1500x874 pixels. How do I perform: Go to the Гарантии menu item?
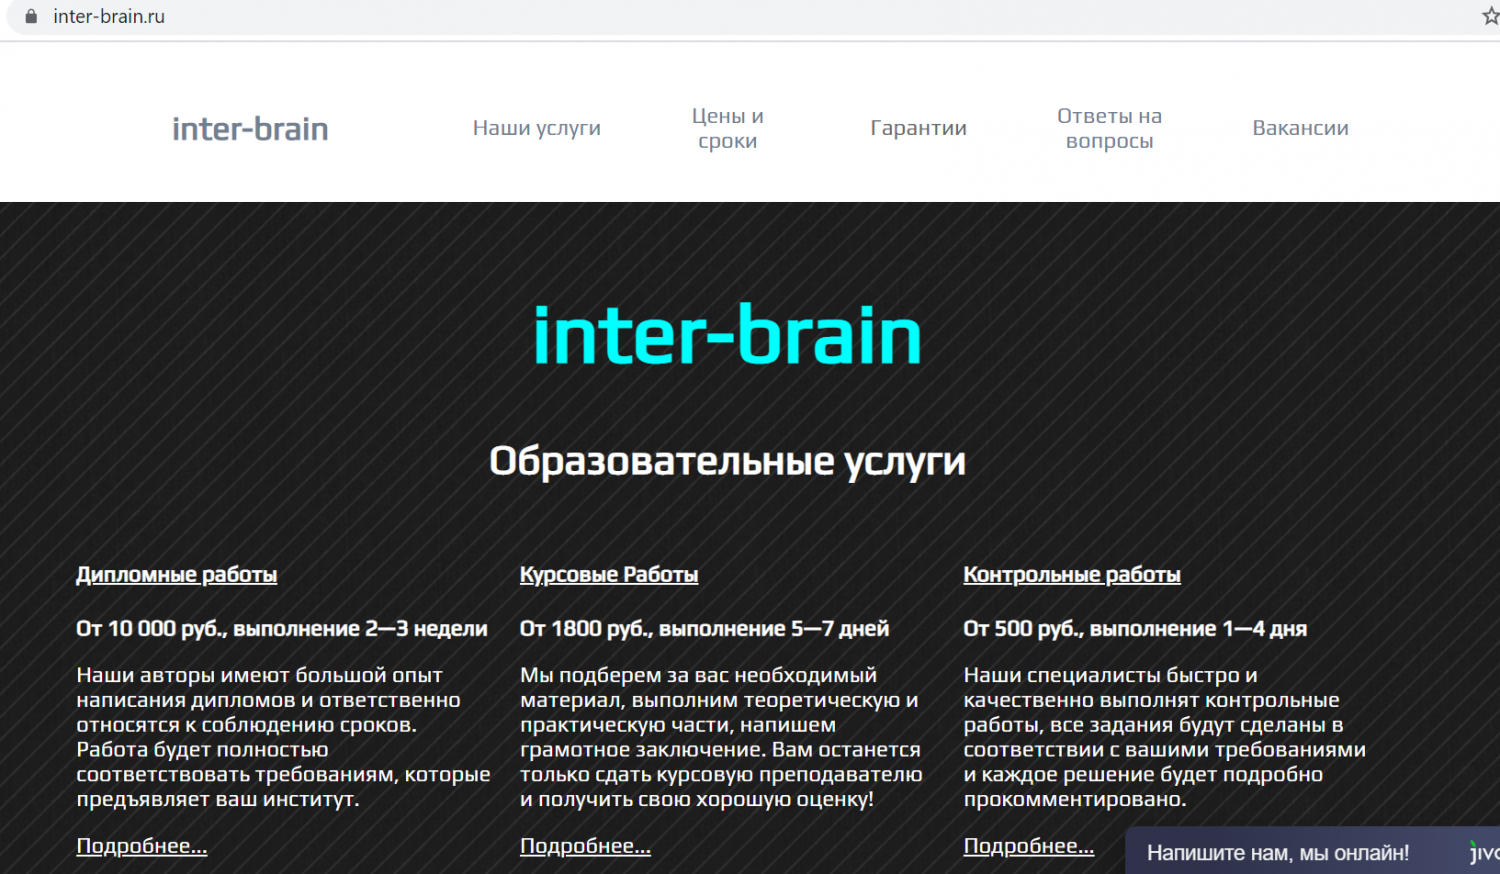(919, 128)
